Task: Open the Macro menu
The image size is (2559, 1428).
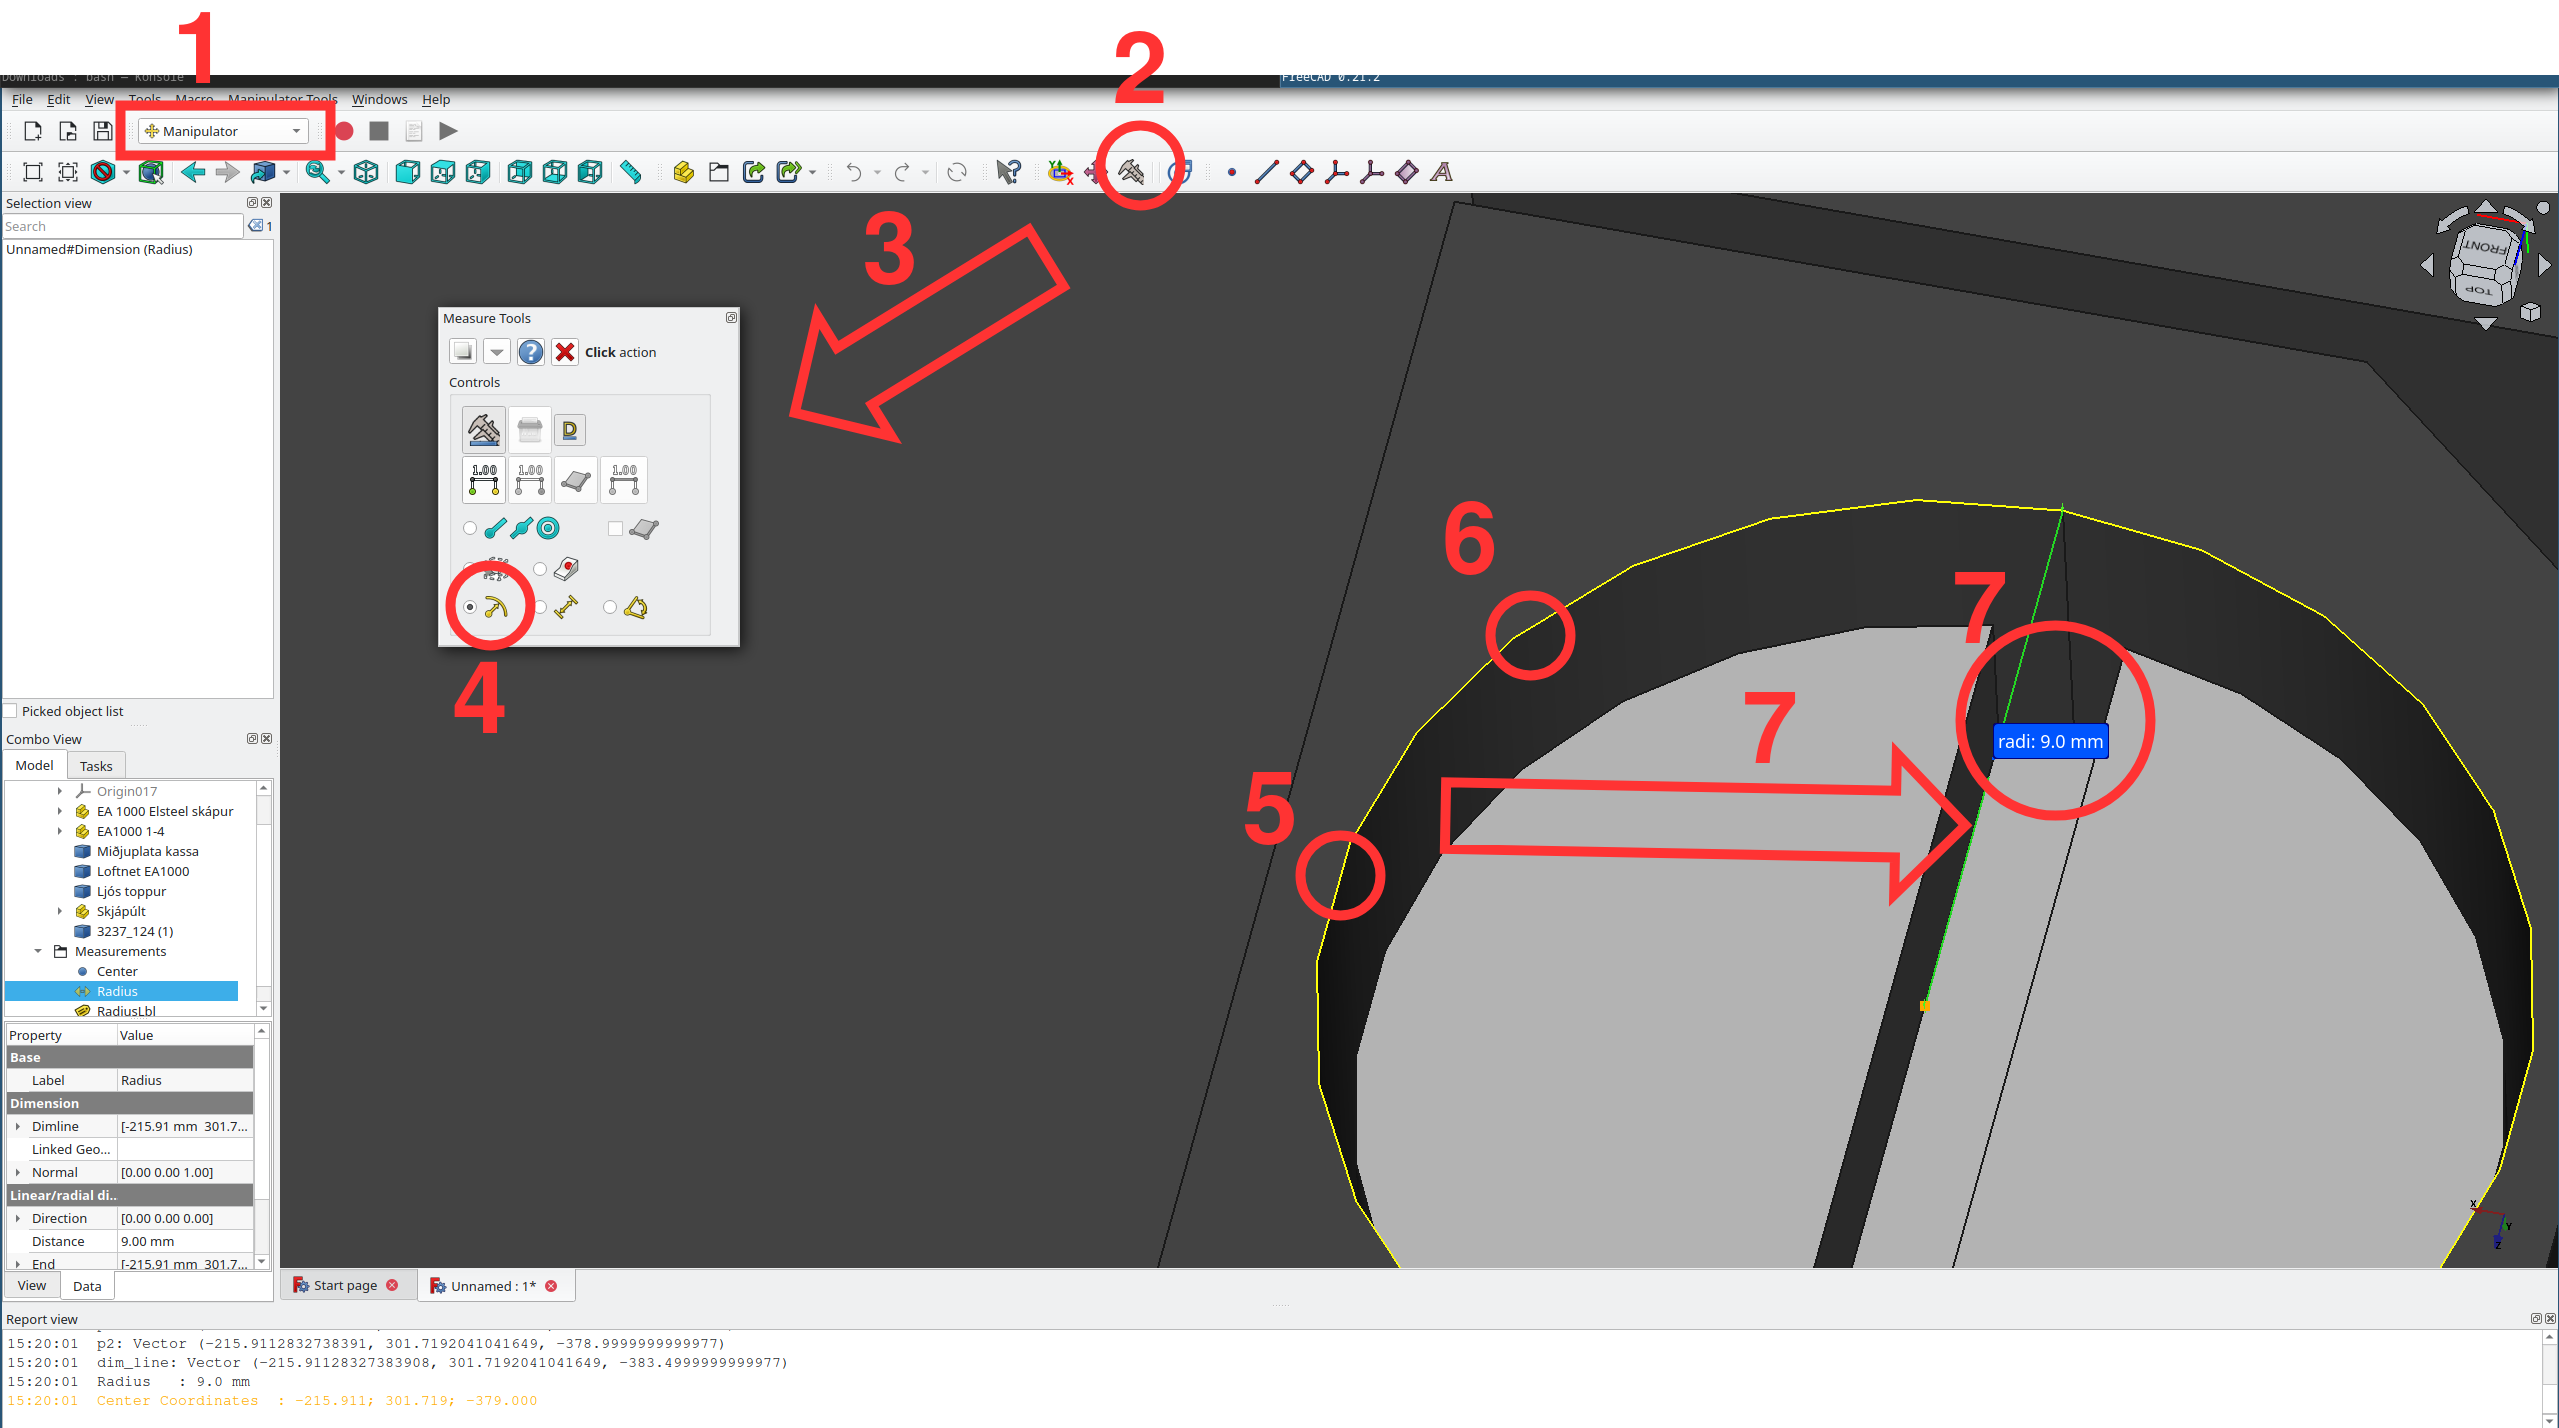Action: coord(194,99)
